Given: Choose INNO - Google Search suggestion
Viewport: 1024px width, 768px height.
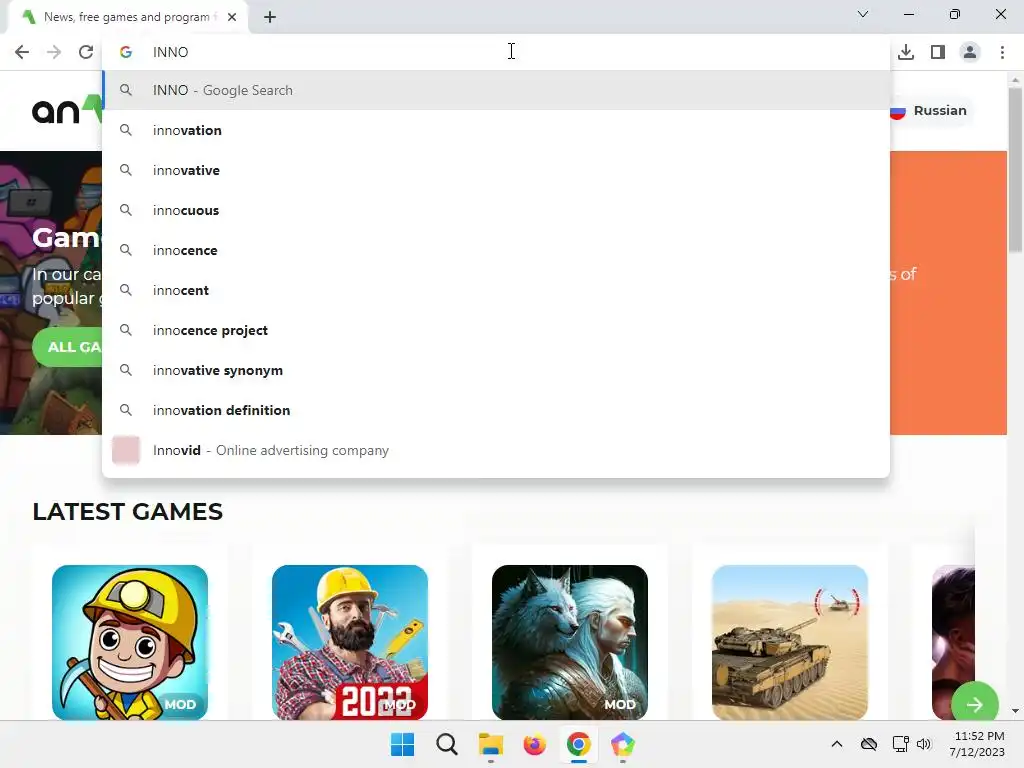Looking at the screenshot, I should pyautogui.click(x=496, y=90).
